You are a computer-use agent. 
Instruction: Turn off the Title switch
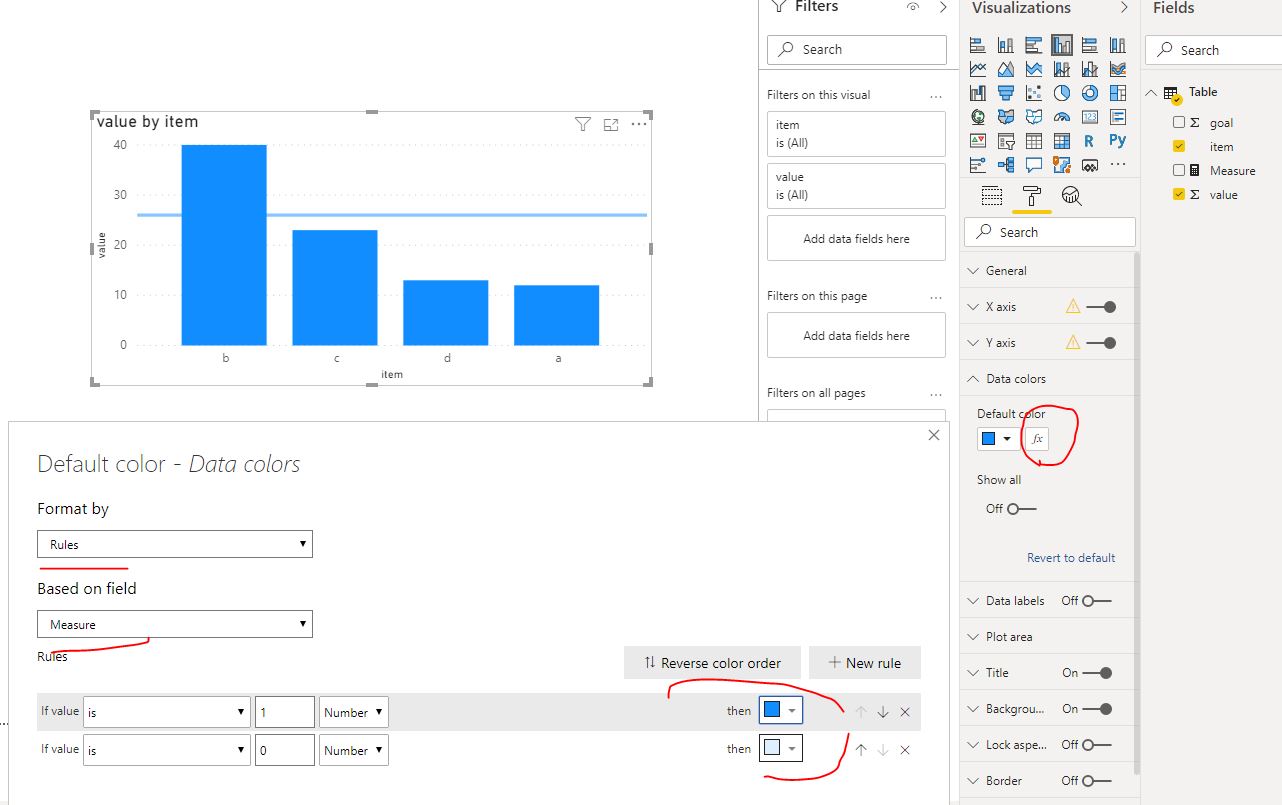tap(1098, 673)
